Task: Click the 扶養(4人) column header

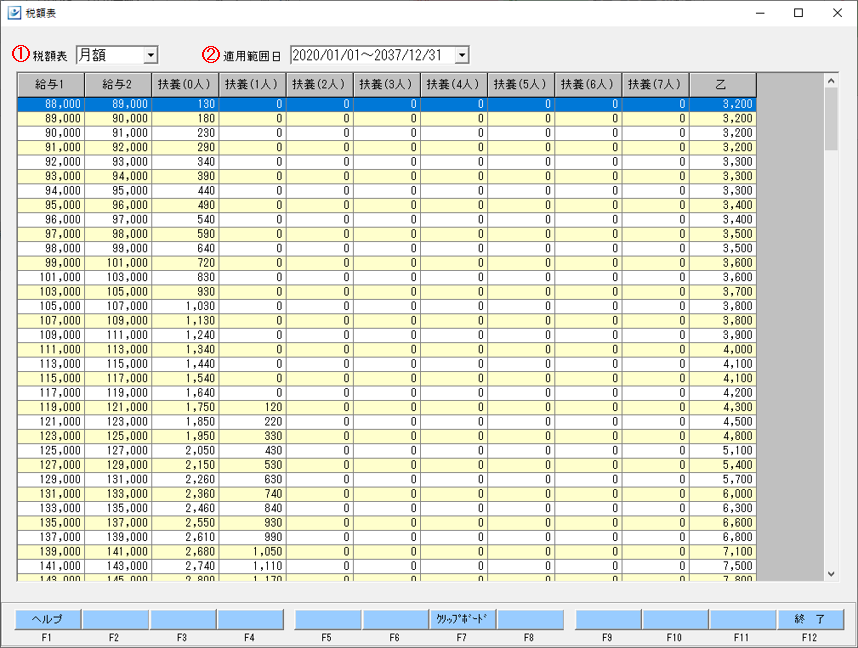Action: [454, 85]
